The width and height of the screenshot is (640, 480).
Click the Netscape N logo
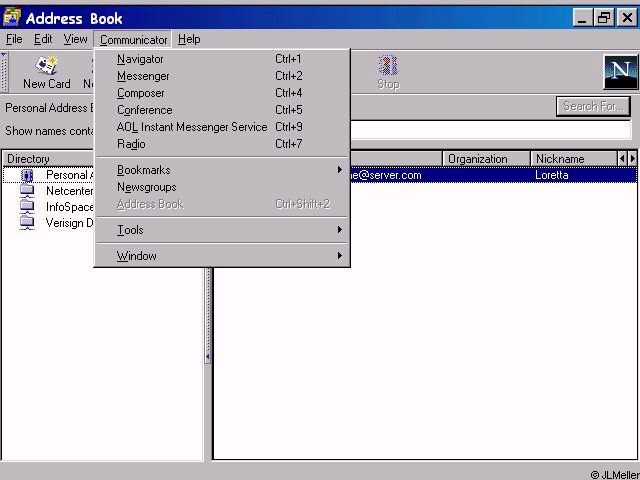tap(621, 72)
